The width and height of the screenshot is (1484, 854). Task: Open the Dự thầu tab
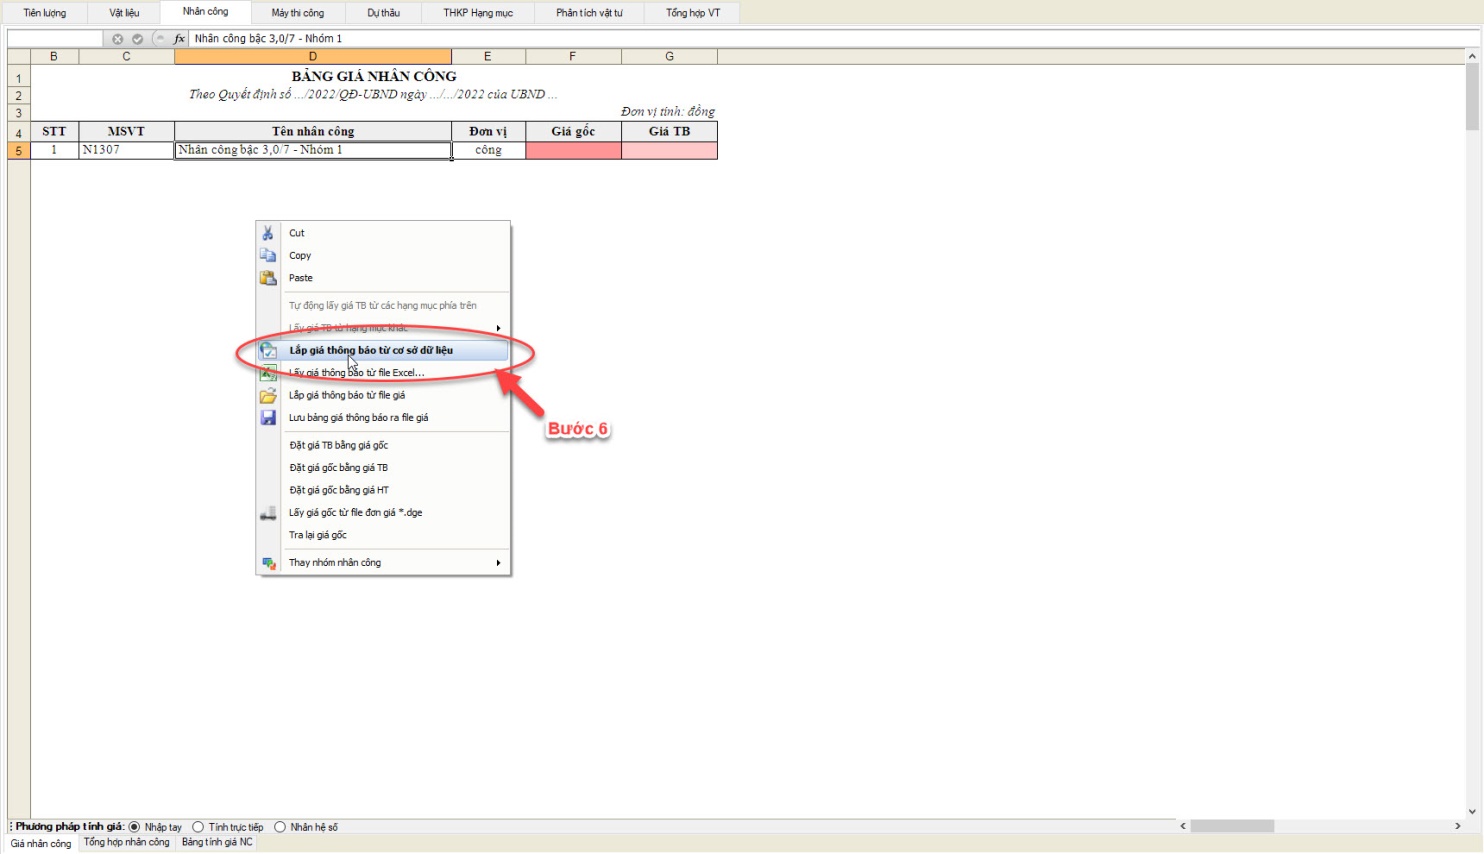[383, 13]
